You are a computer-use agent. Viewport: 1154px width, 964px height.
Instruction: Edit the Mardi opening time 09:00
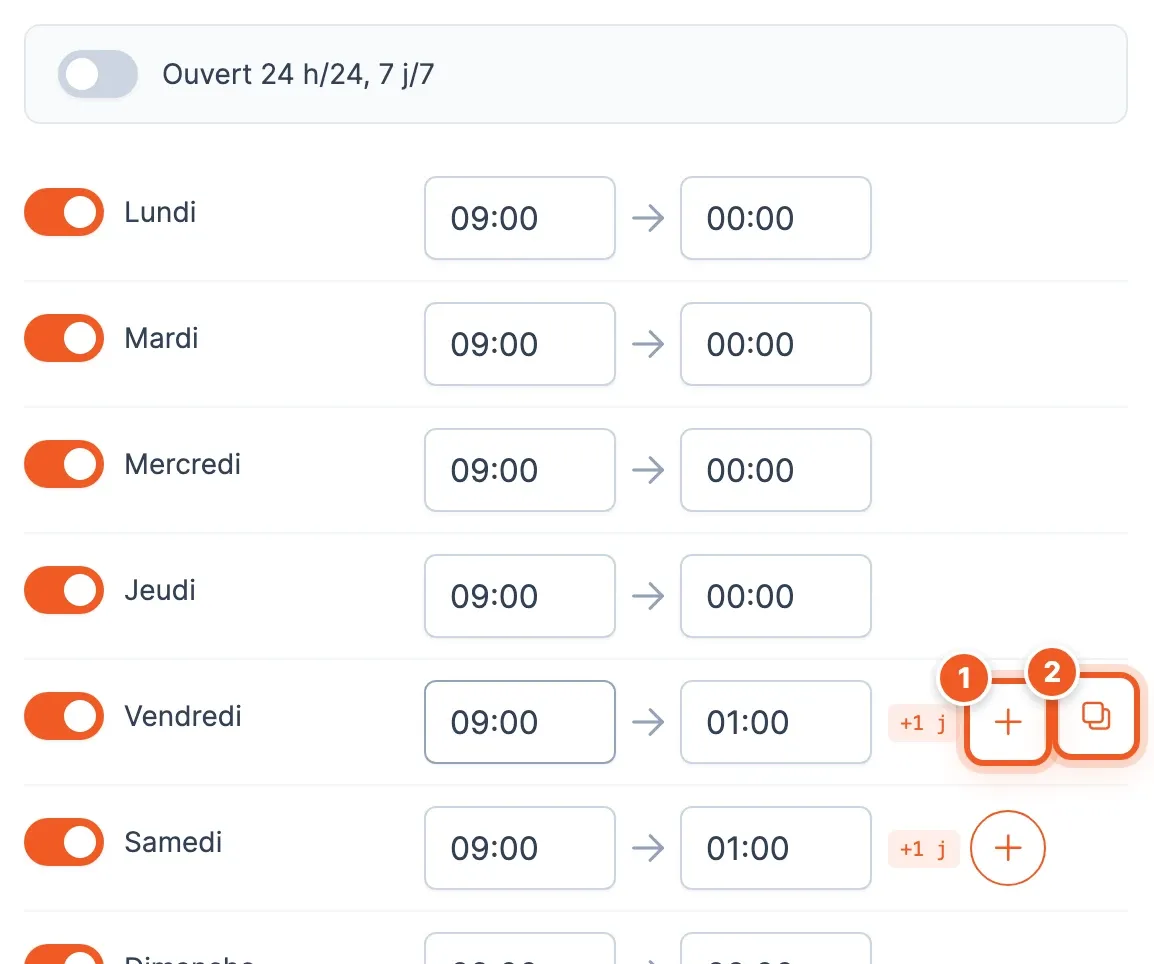(x=520, y=344)
